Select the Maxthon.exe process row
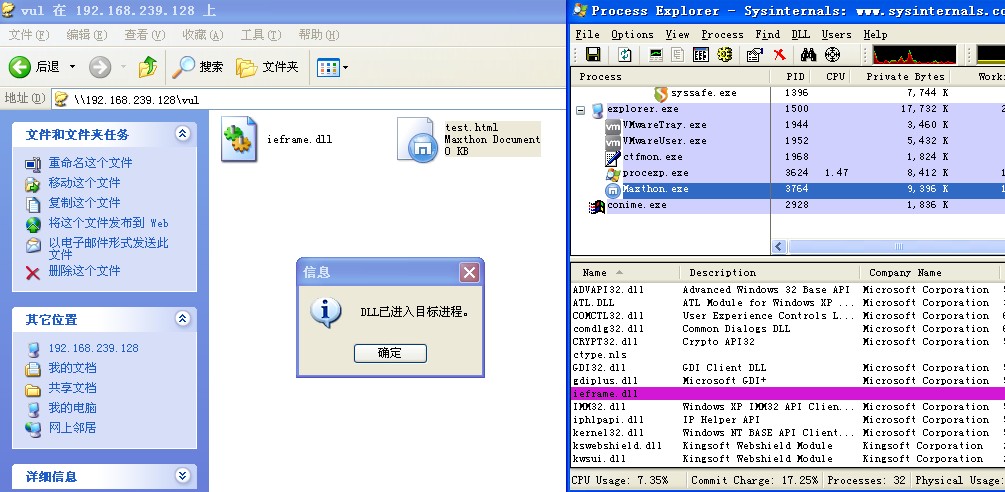The height and width of the screenshot is (492, 1005). pos(787,190)
